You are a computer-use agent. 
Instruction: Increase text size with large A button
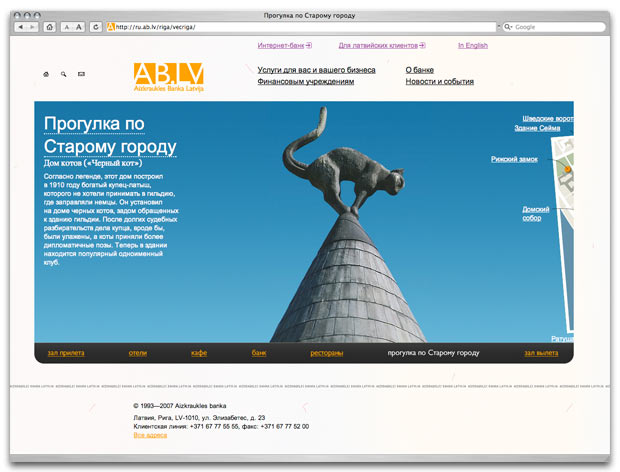[x=79, y=27]
